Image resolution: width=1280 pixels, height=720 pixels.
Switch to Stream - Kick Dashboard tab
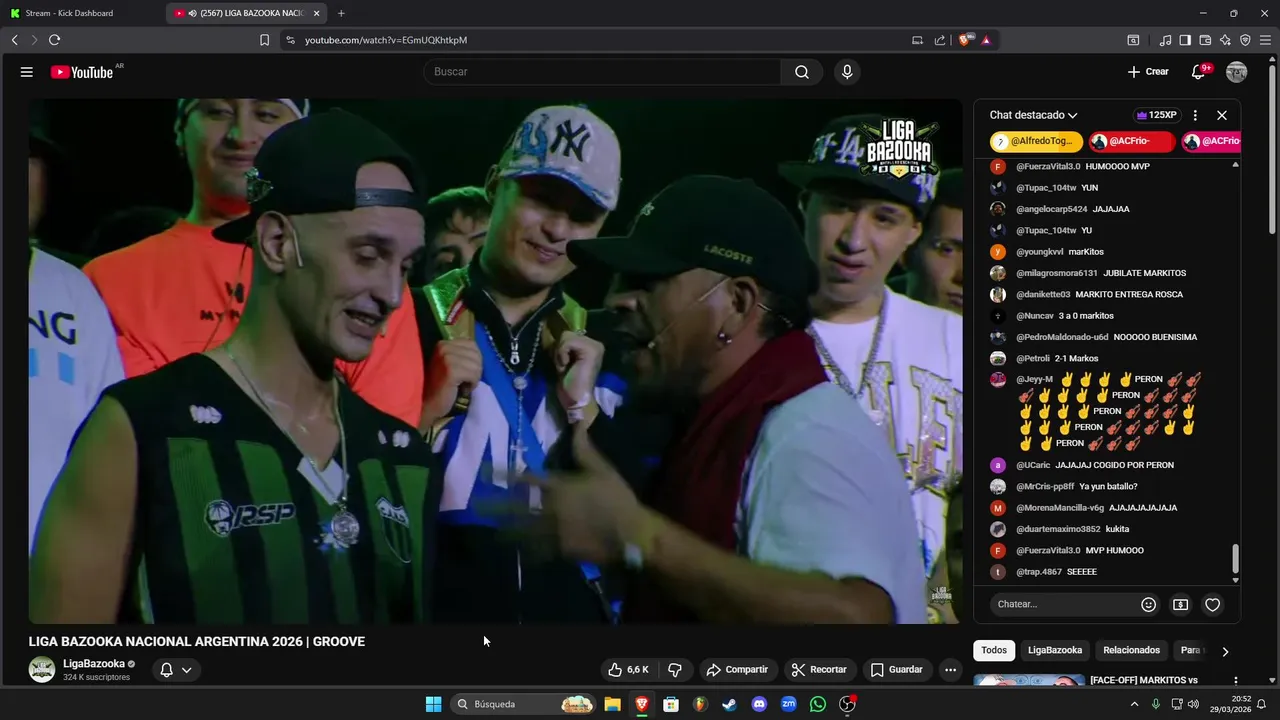pos(82,13)
